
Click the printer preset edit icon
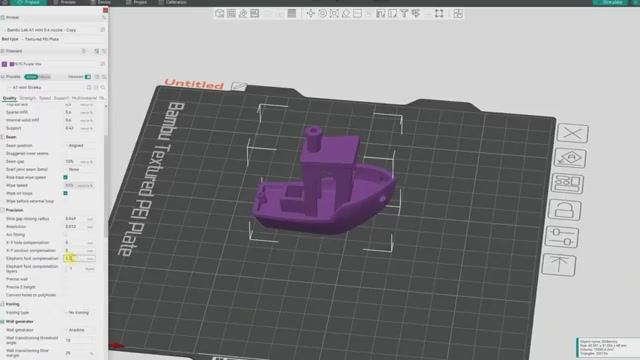[102, 30]
